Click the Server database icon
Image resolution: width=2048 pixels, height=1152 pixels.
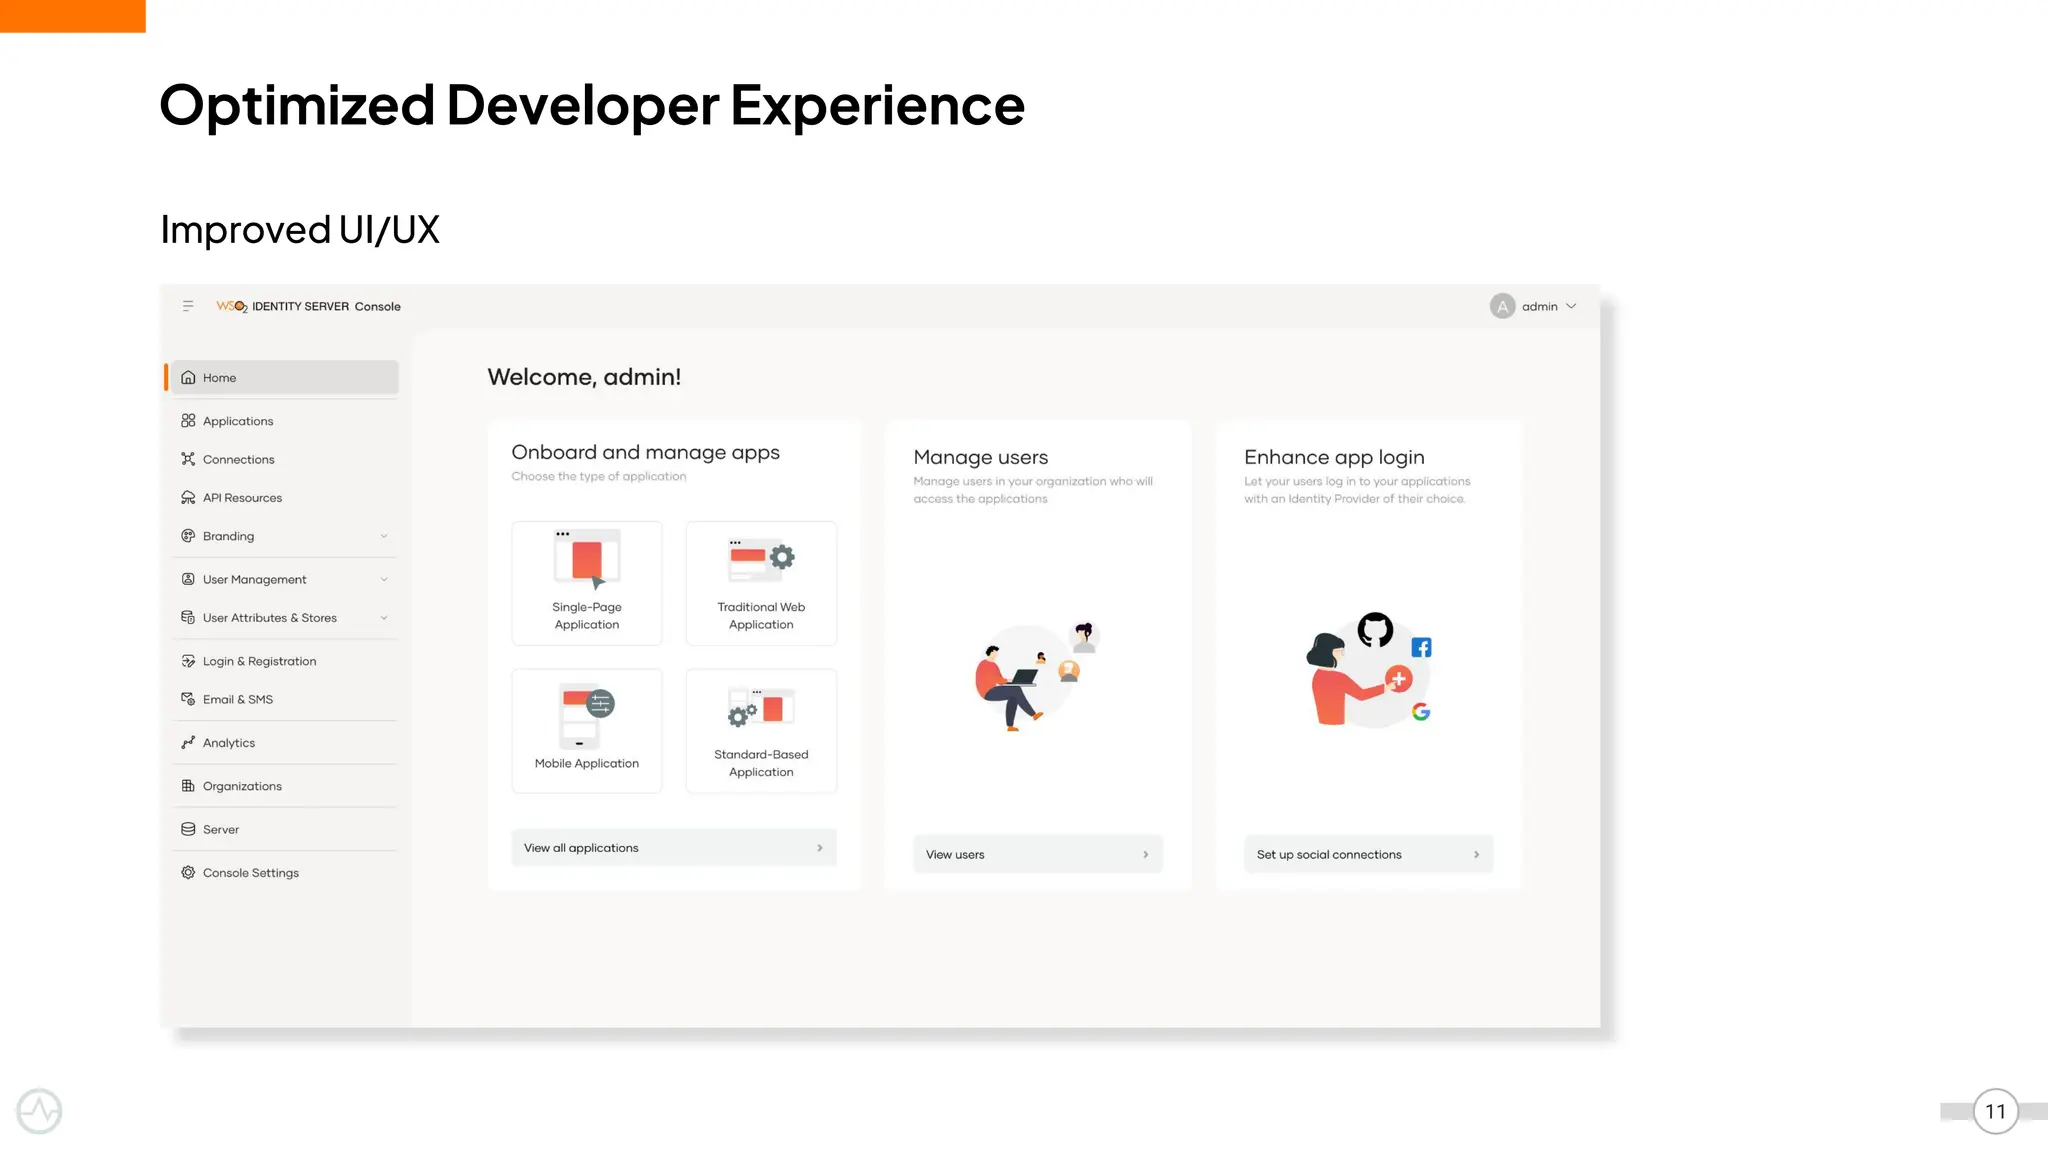tap(188, 829)
